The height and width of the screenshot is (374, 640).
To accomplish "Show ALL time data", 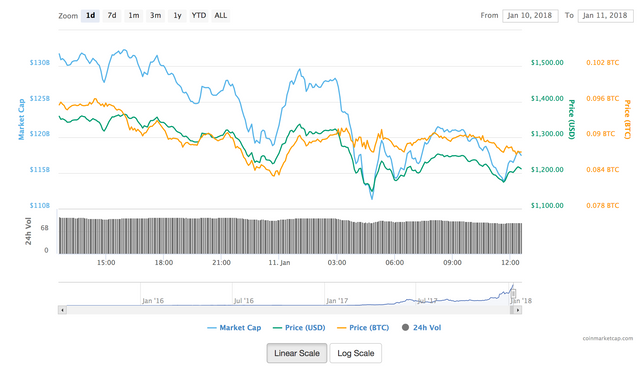I will [x=221, y=16].
